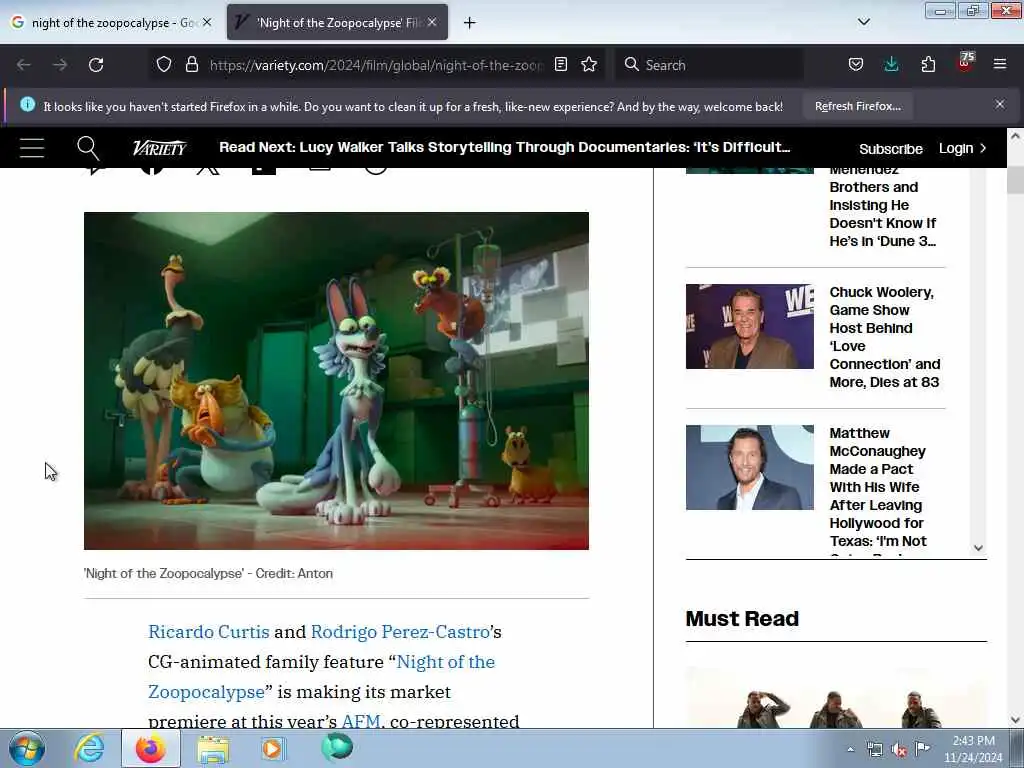The width and height of the screenshot is (1024, 768).
Task: Click the Zoopocalypse animated still image
Action: (x=336, y=381)
